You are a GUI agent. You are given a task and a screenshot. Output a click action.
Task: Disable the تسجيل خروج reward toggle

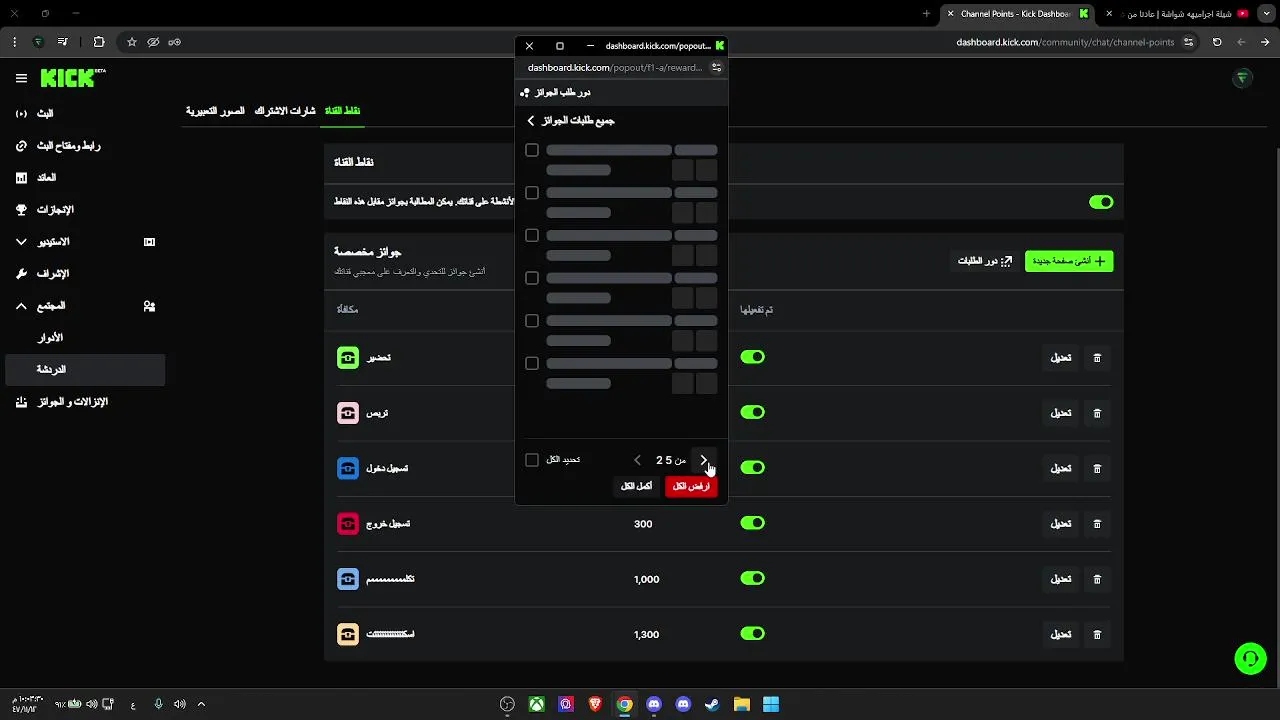752,523
